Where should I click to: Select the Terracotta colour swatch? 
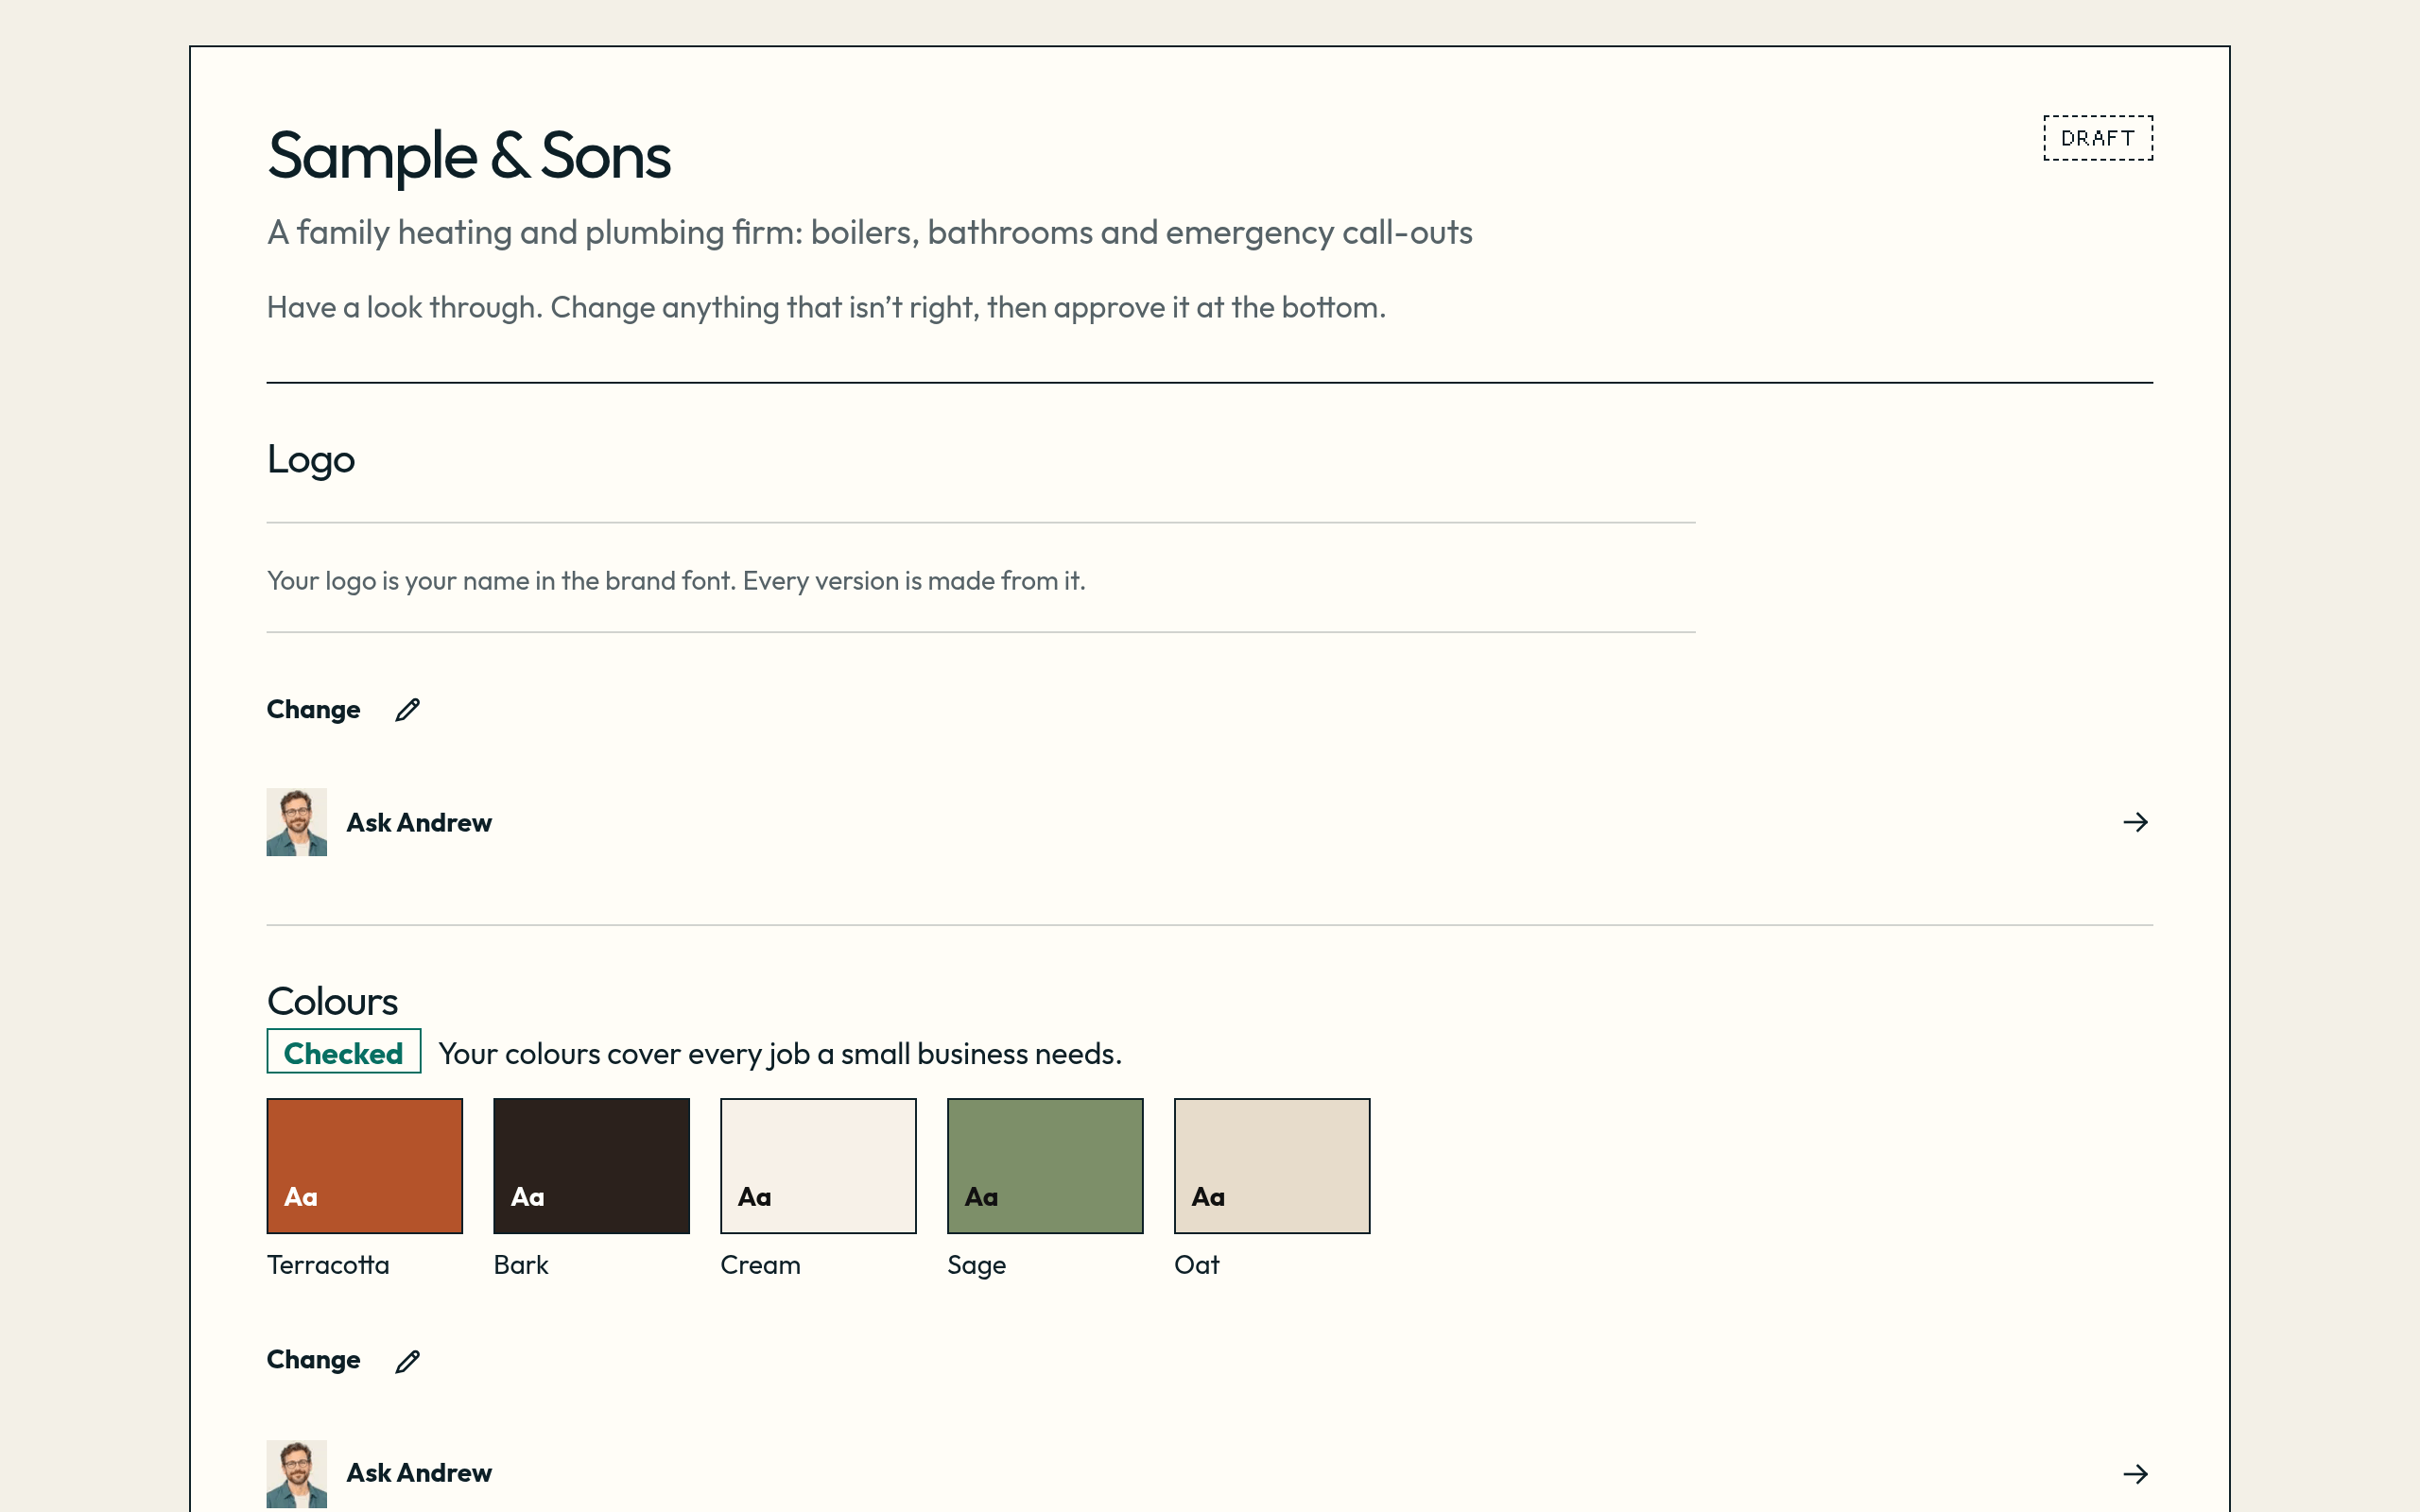coord(364,1166)
